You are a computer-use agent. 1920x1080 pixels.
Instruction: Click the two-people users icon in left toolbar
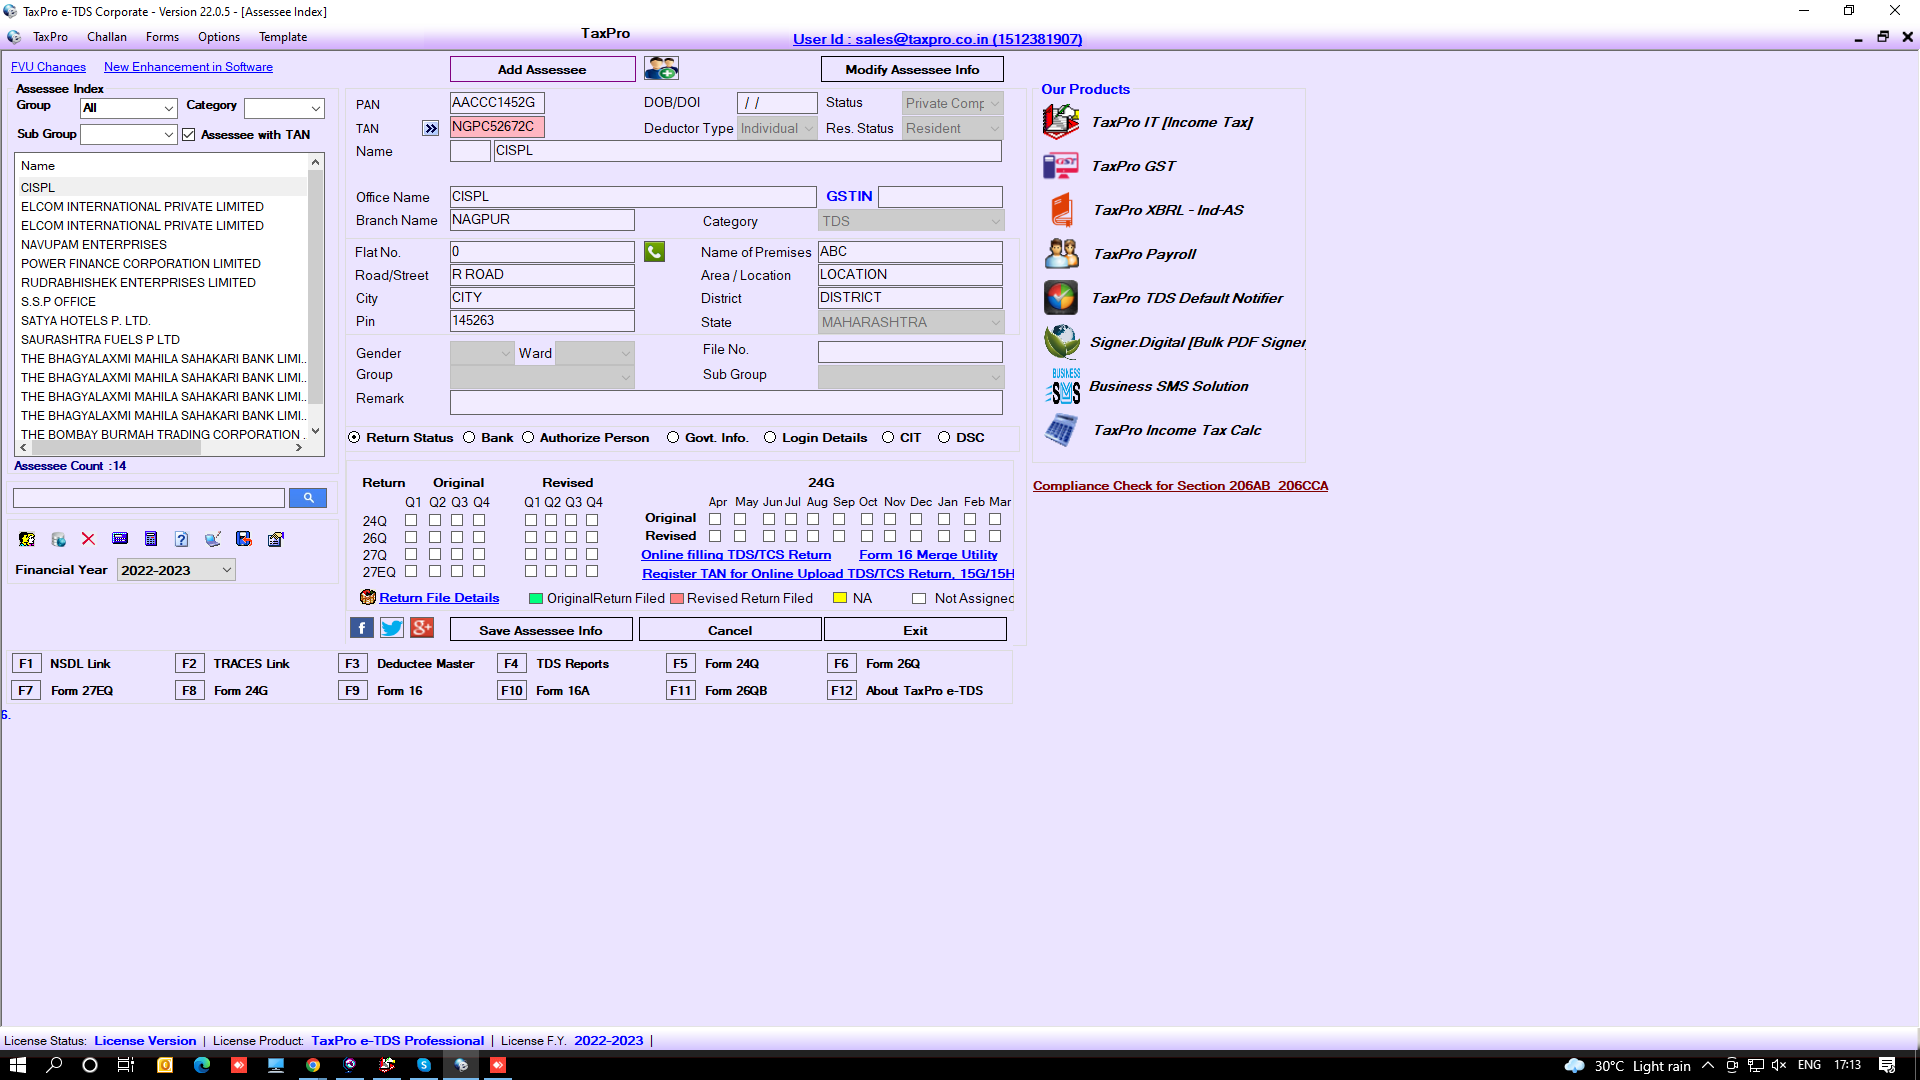point(27,539)
